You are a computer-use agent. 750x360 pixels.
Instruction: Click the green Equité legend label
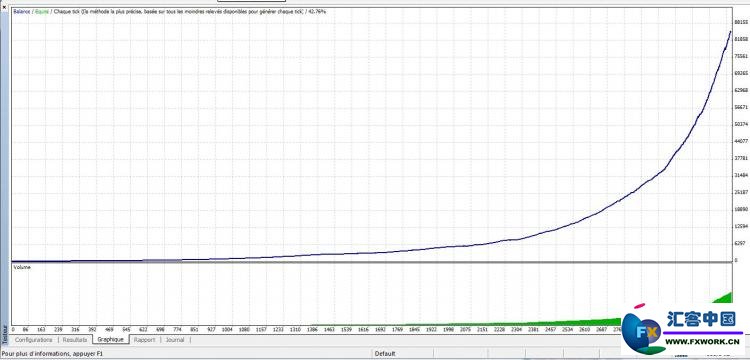point(42,11)
